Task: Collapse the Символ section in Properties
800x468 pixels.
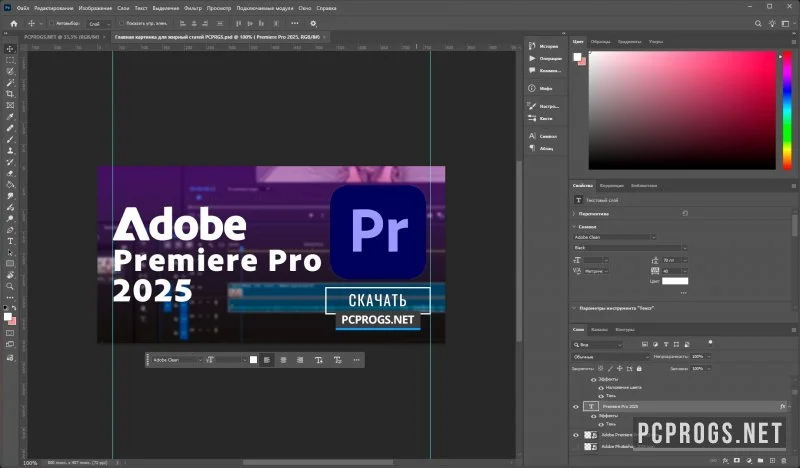Action: 574,227
